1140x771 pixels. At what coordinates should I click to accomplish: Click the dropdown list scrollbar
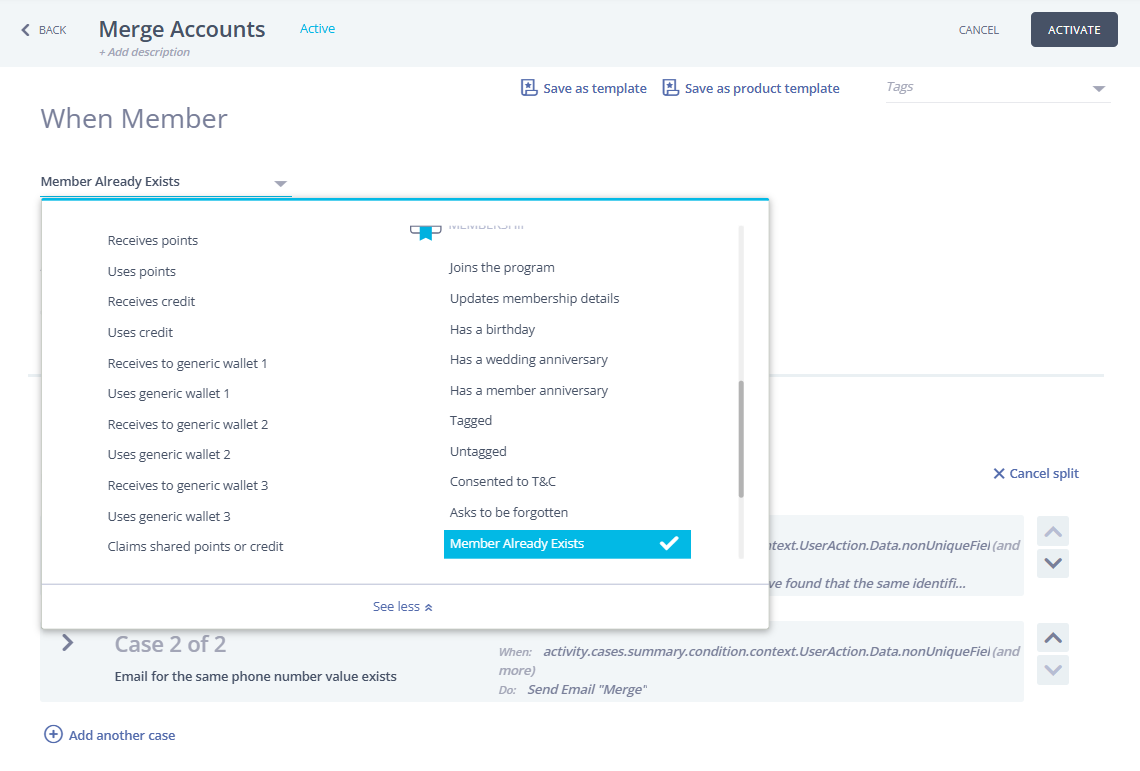pos(741,440)
